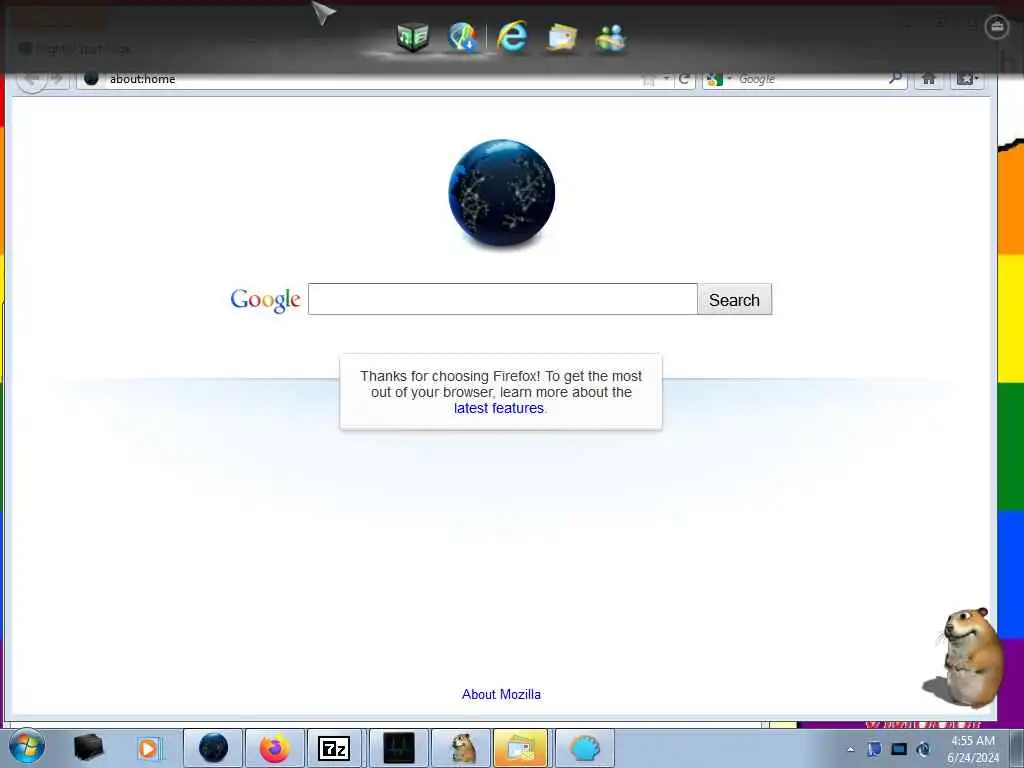Open Firefox from the taskbar

pyautogui.click(x=275, y=748)
